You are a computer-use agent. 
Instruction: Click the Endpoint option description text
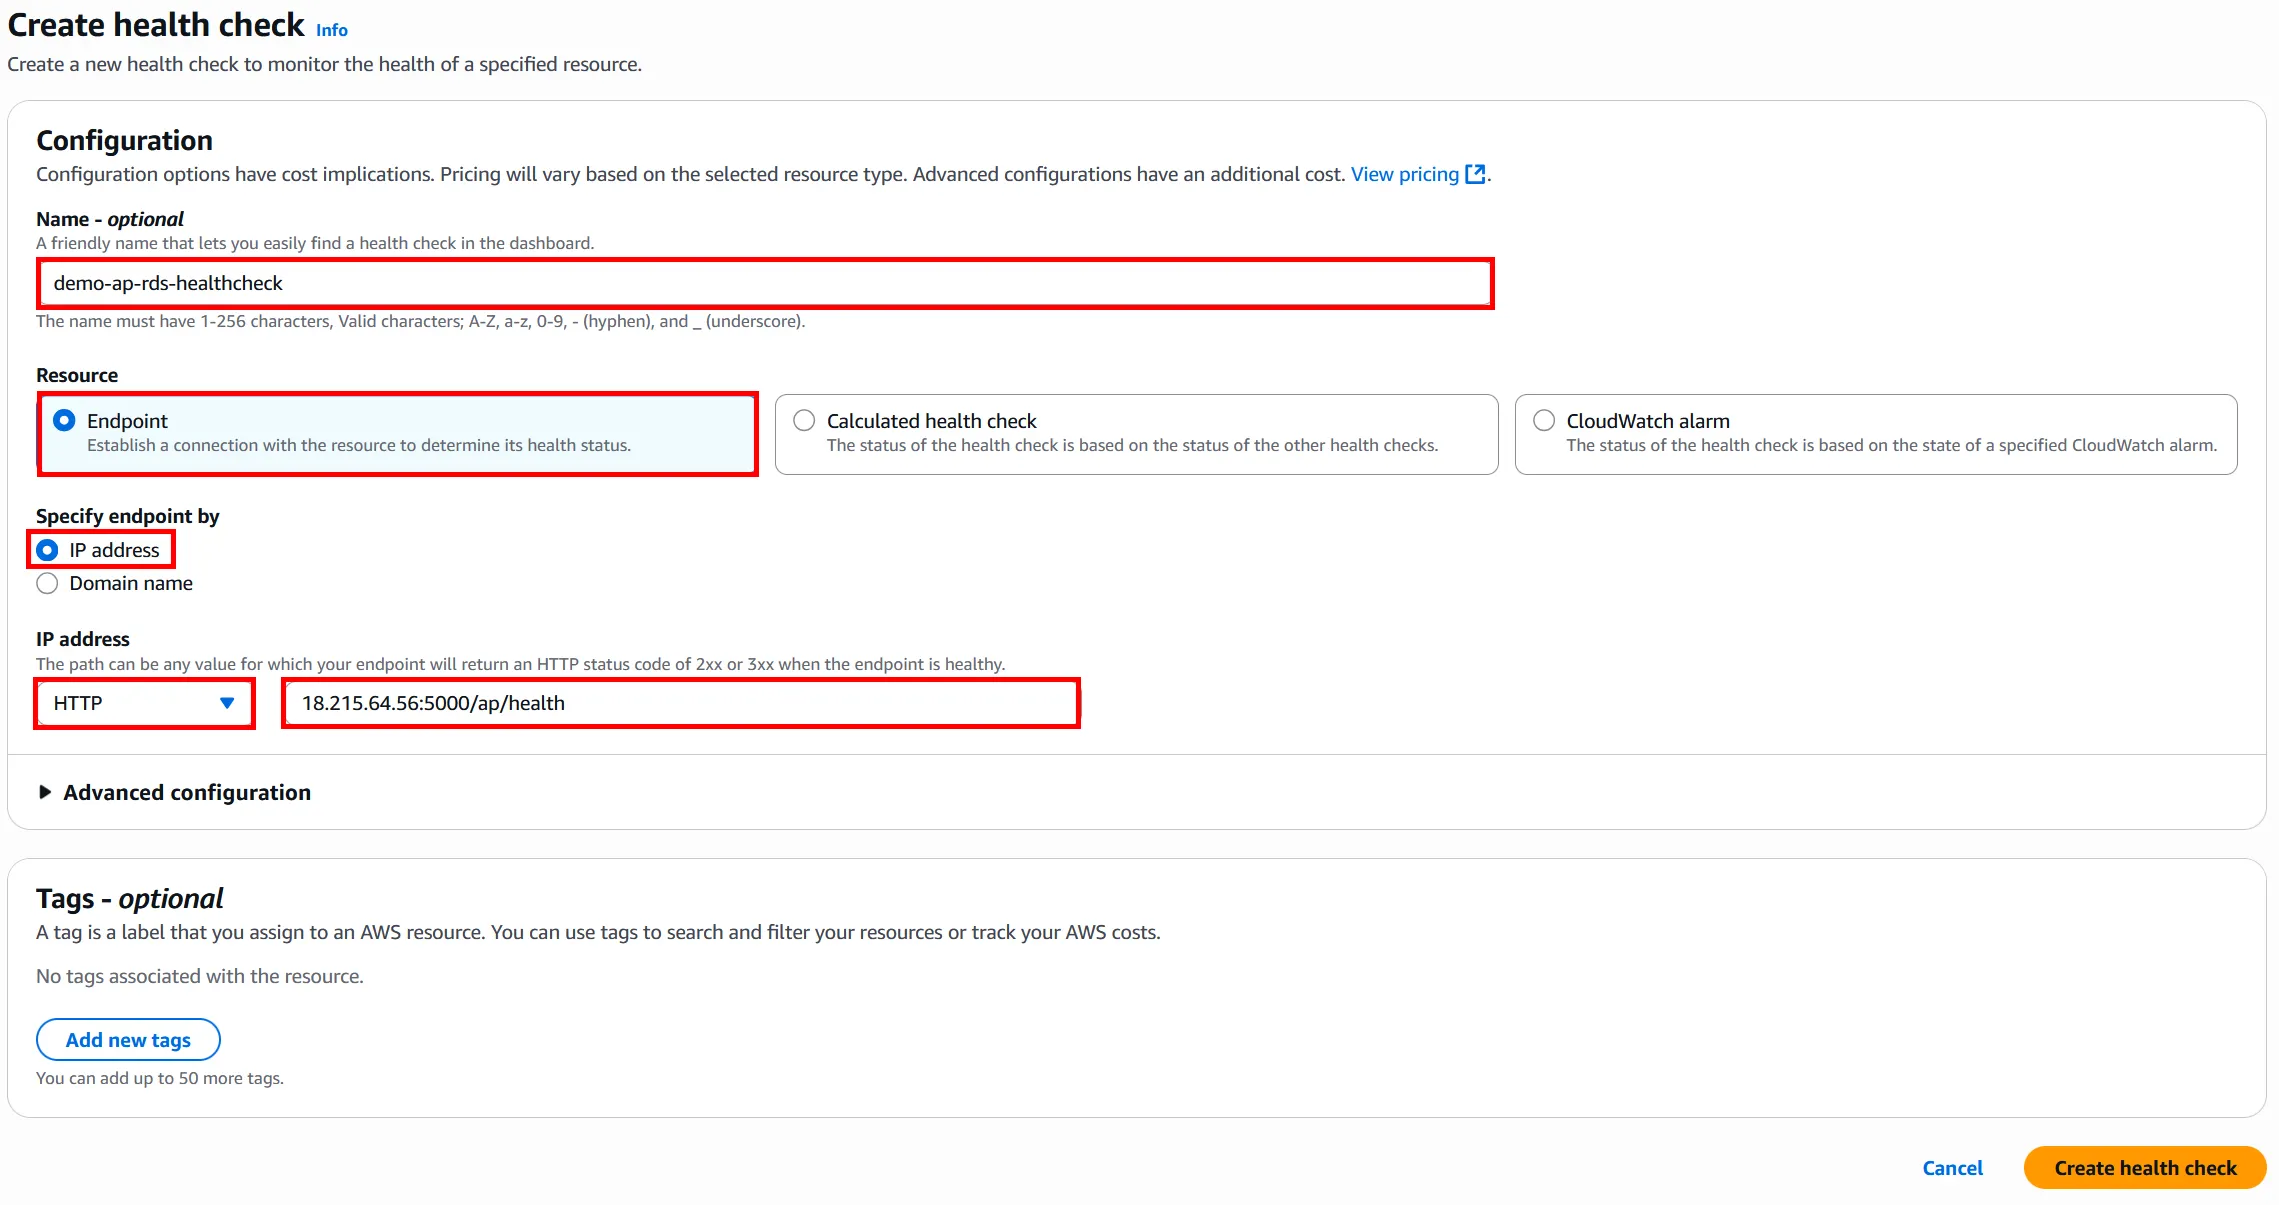click(x=358, y=446)
